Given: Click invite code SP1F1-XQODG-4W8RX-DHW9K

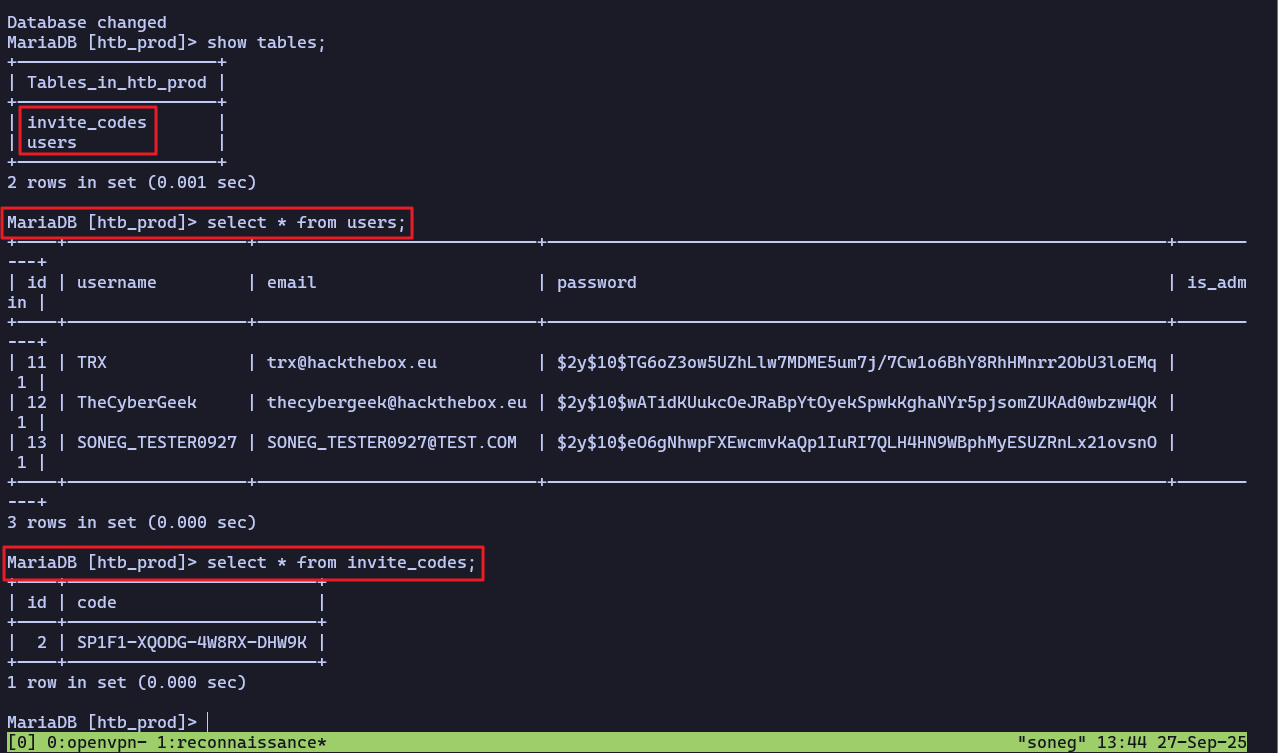Looking at the screenshot, I should click(196, 642).
